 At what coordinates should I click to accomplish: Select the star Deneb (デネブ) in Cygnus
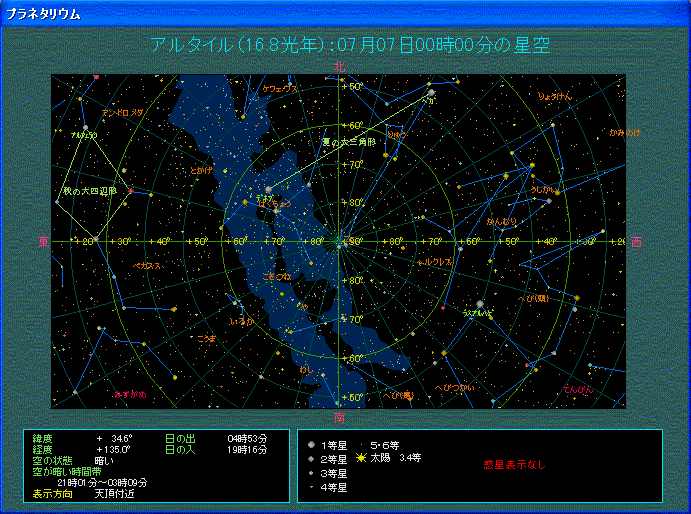coord(268,189)
